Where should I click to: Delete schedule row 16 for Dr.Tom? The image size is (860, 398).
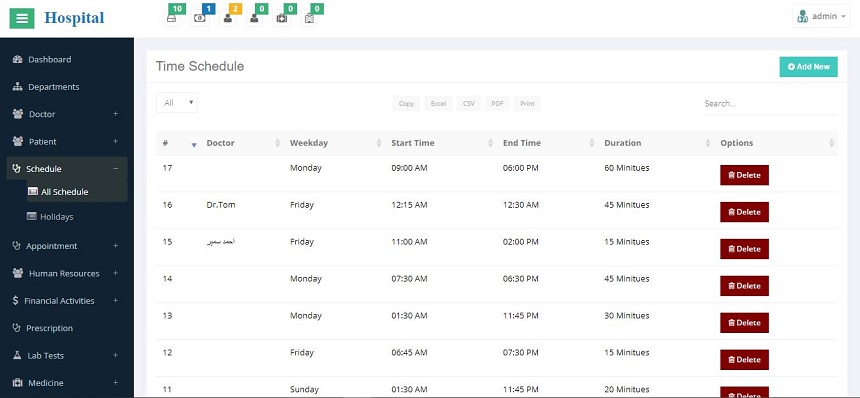[x=744, y=212]
